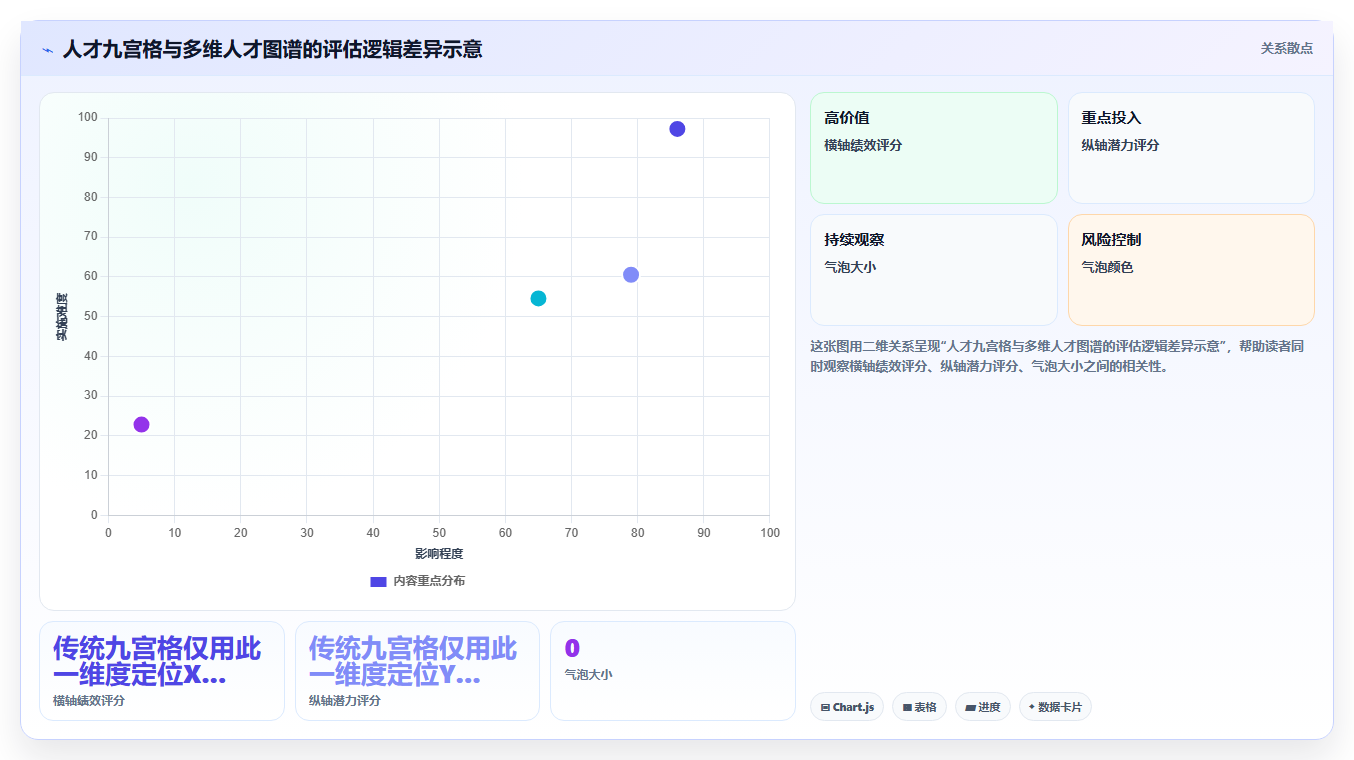The image size is (1354, 760).
Task: Toggle the 内容重点分布 legend swatch
Action: (378, 581)
